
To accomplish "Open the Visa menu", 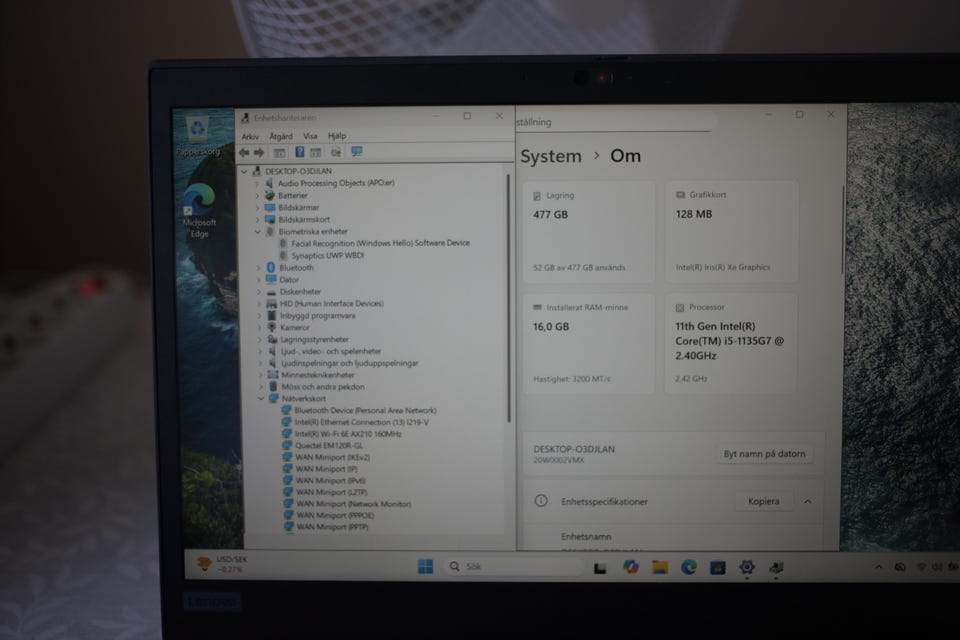I will pyautogui.click(x=310, y=136).
